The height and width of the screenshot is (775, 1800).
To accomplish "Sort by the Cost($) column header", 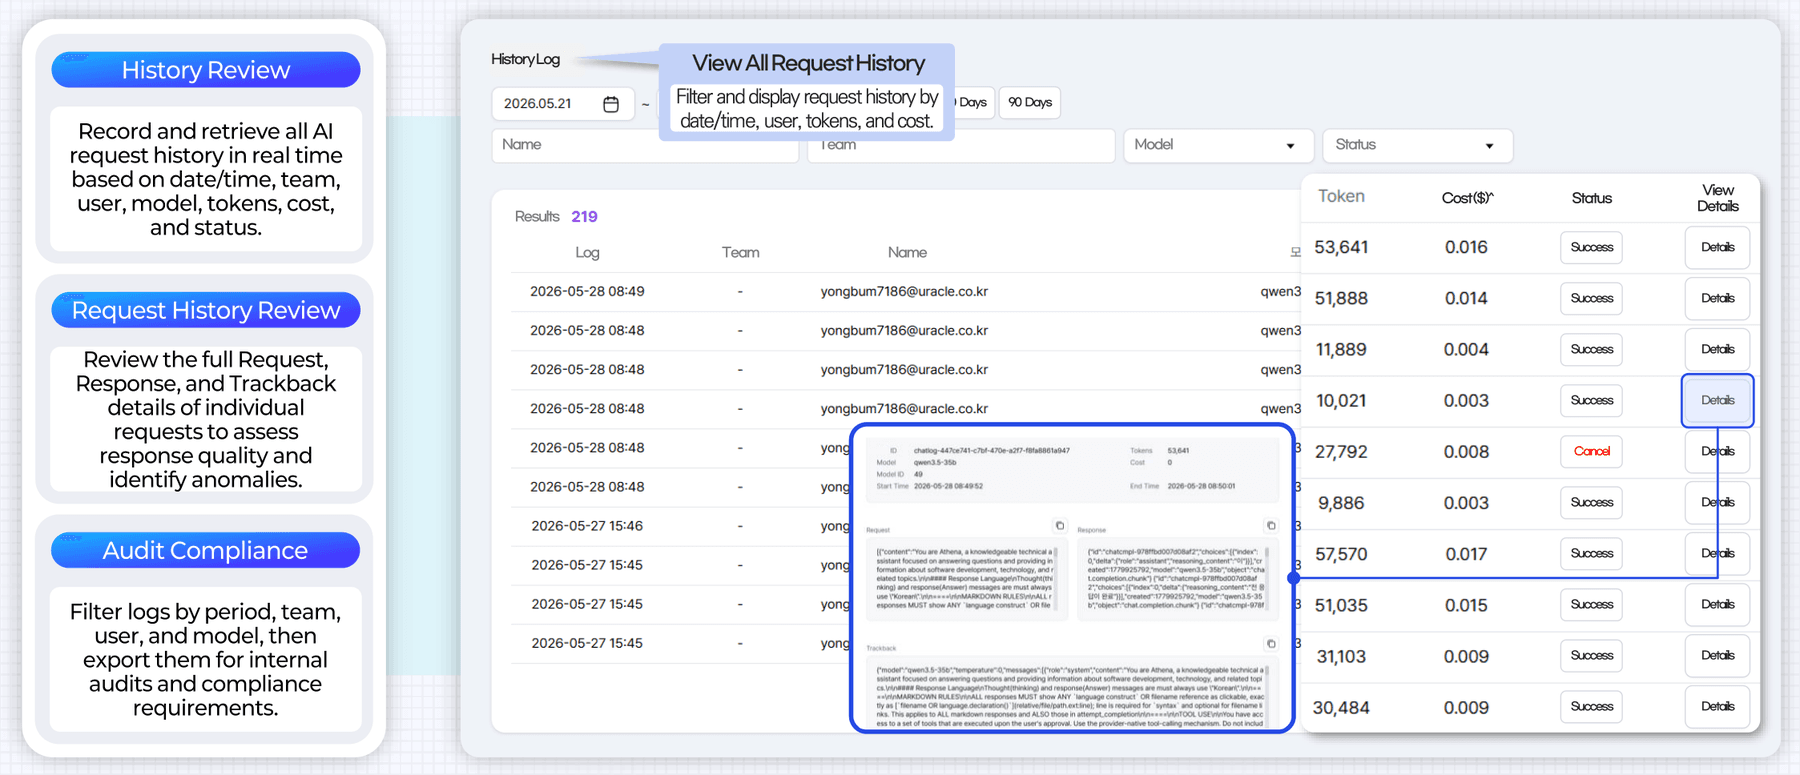I will [x=1467, y=198].
